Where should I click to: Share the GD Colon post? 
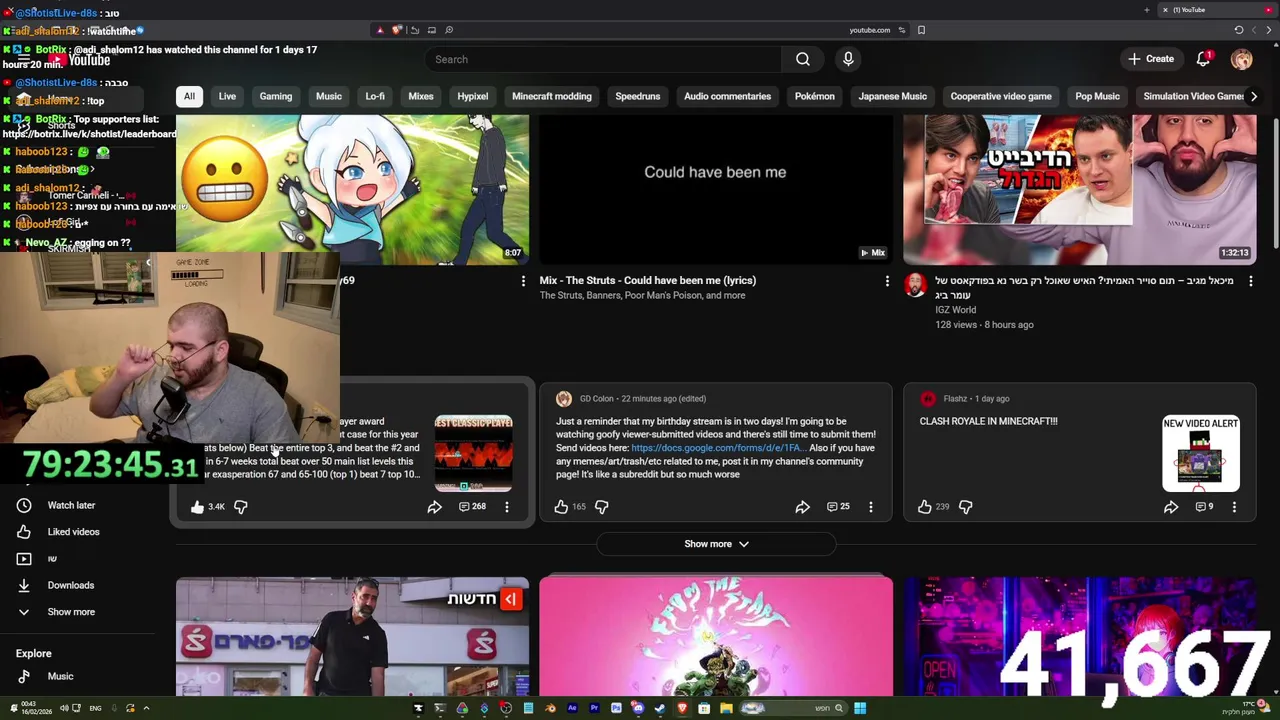pos(802,507)
